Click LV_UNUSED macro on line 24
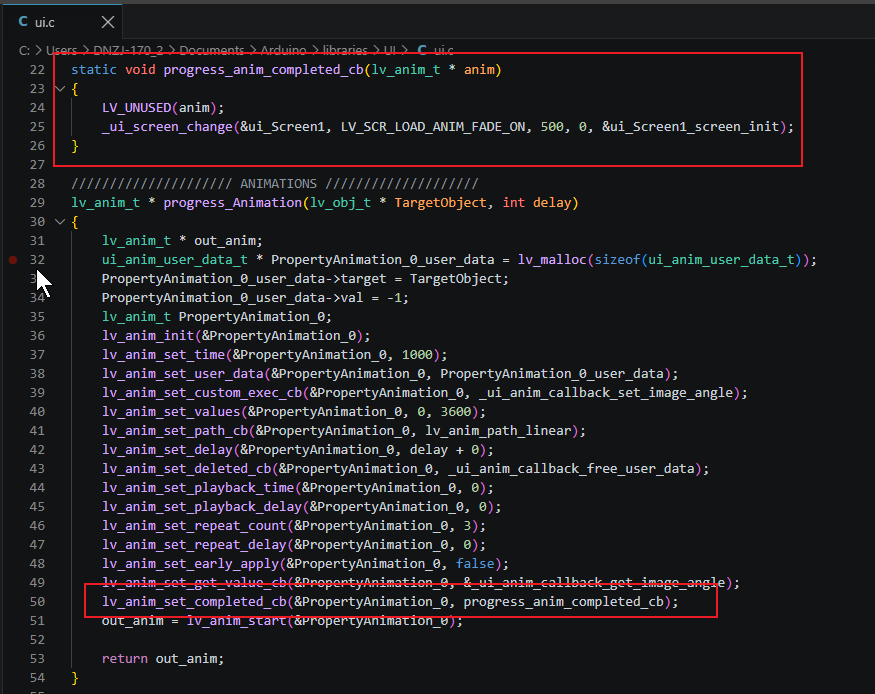This screenshot has width=875, height=694. 137,108
